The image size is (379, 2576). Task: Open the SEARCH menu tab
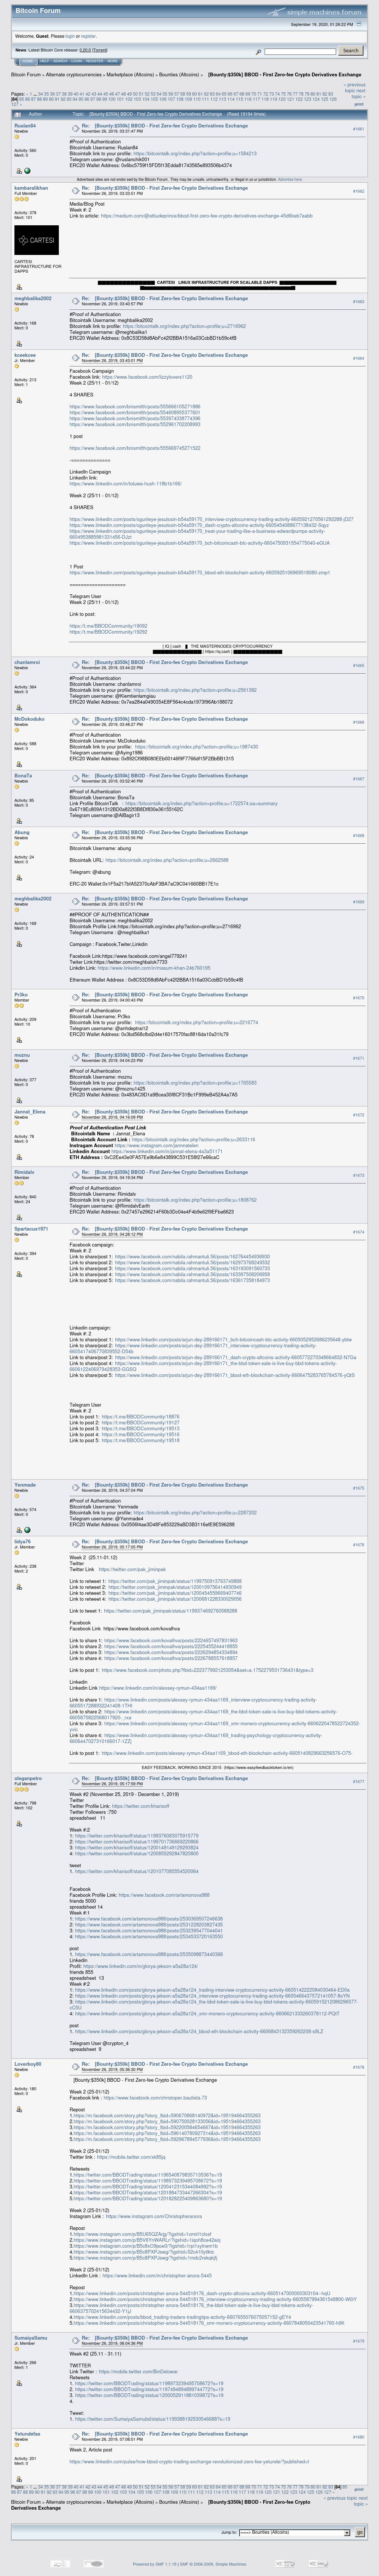click(60, 61)
